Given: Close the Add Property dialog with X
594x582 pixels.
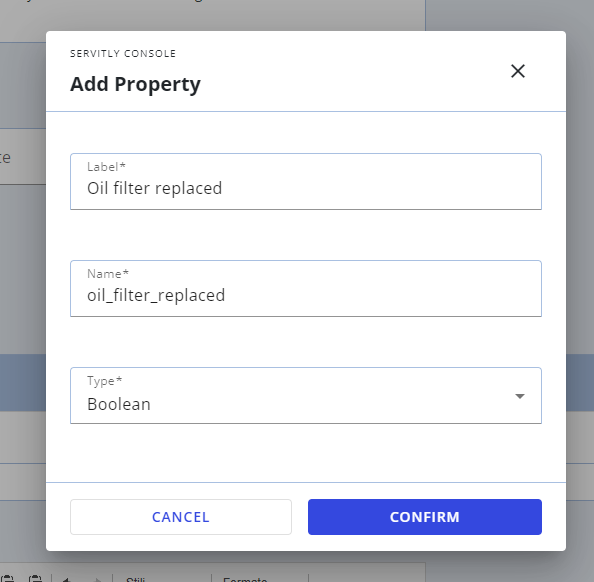Looking at the screenshot, I should point(517,71).
